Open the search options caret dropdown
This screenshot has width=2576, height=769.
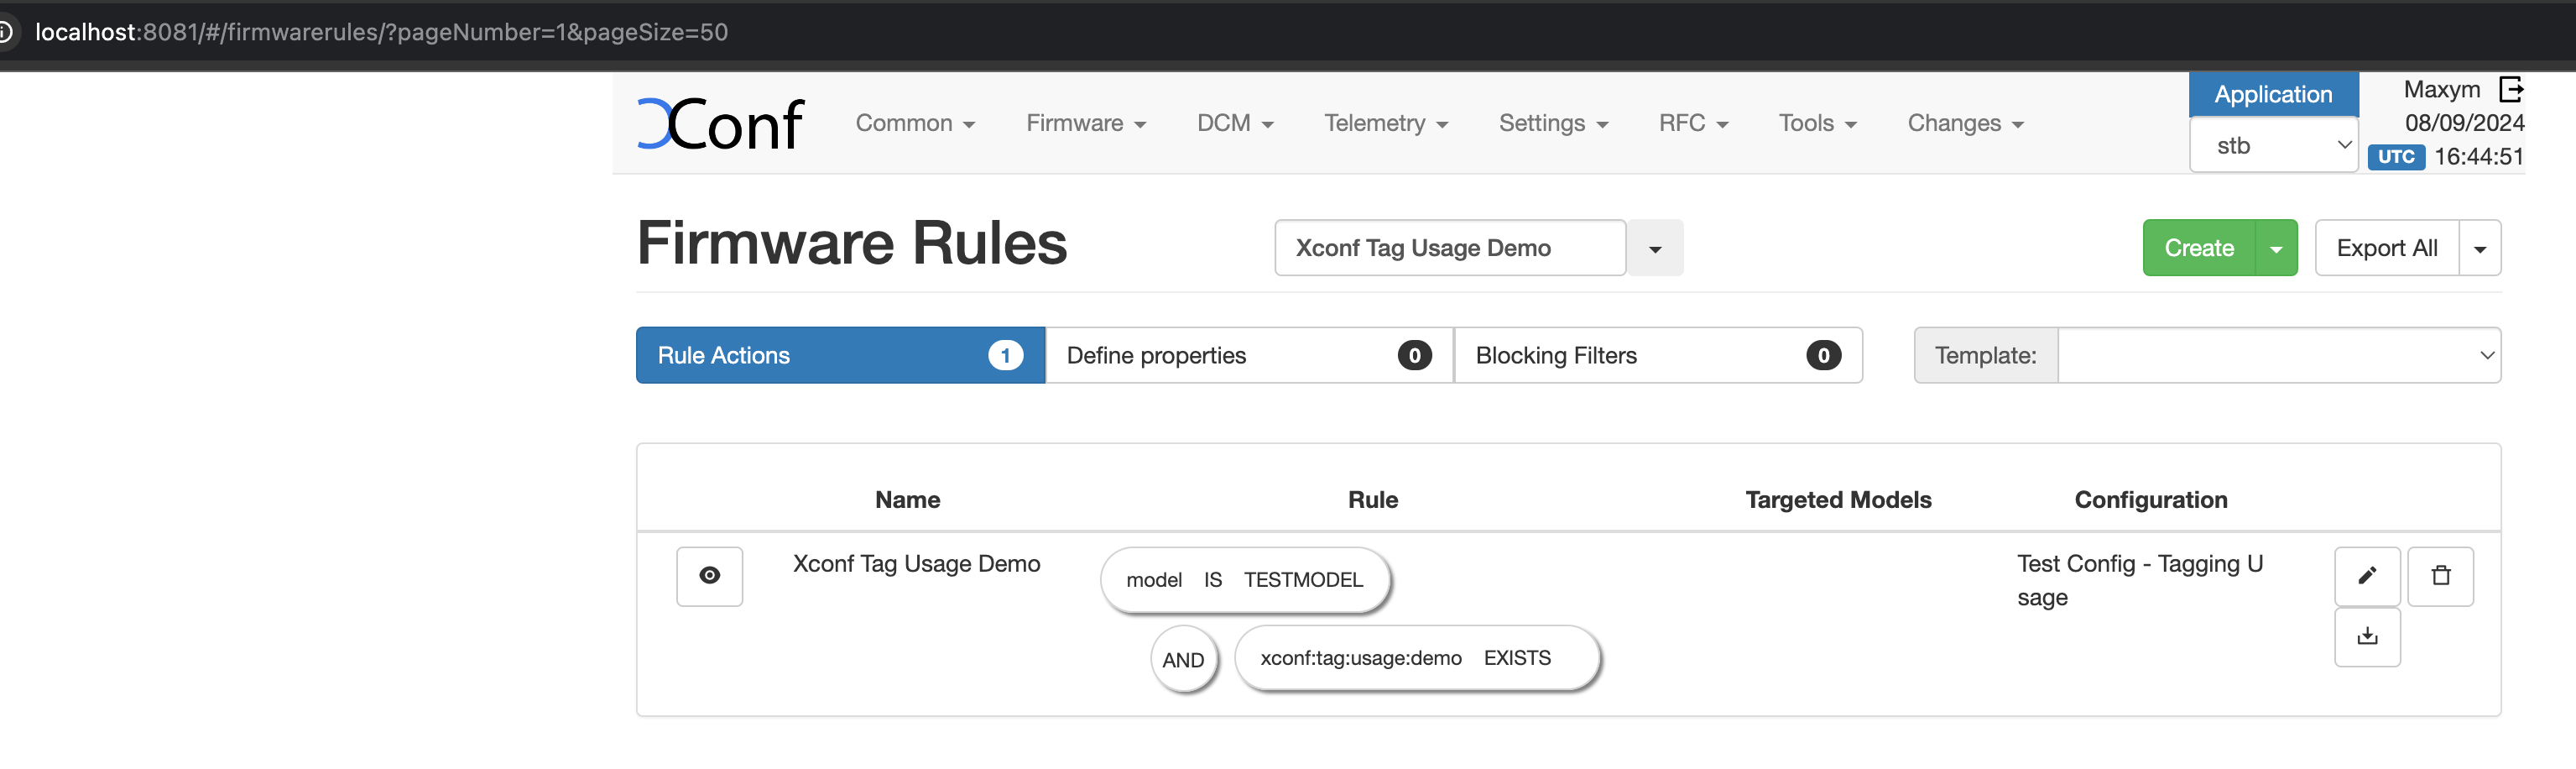(1654, 249)
